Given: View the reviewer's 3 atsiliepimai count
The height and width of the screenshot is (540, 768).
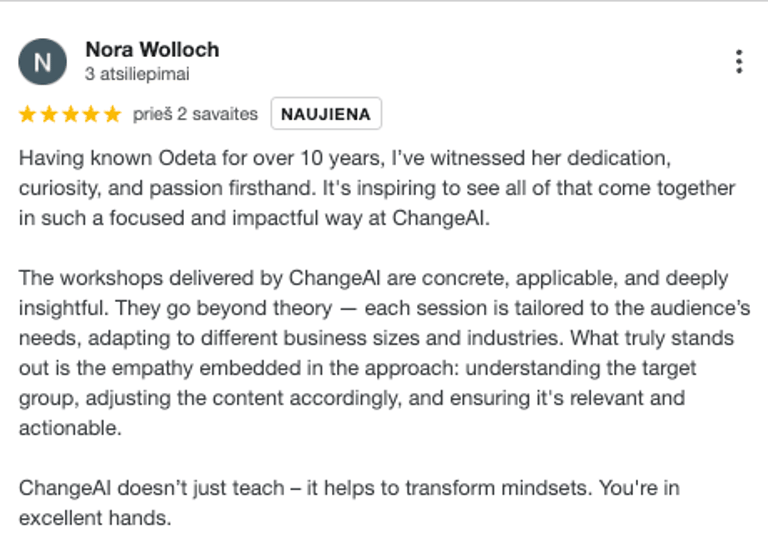Looking at the screenshot, I should tap(137, 74).
